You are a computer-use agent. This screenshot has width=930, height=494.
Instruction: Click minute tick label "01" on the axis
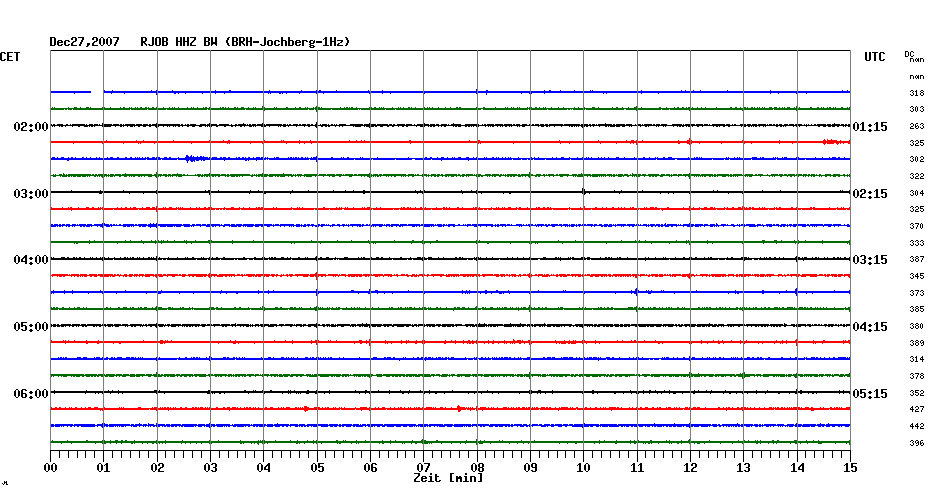pyautogui.click(x=103, y=468)
